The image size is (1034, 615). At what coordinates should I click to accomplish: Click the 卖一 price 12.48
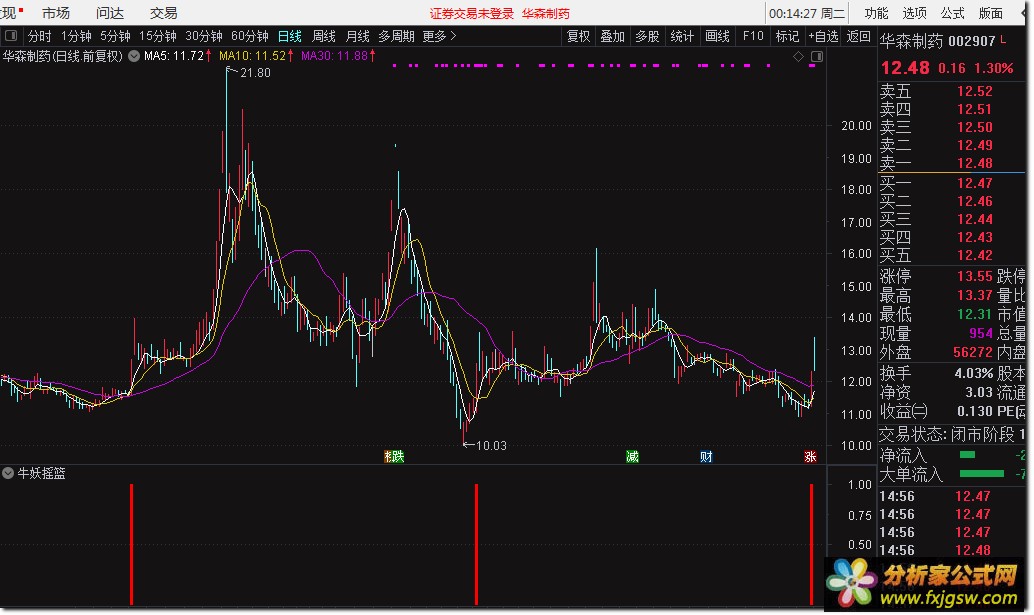(x=974, y=163)
